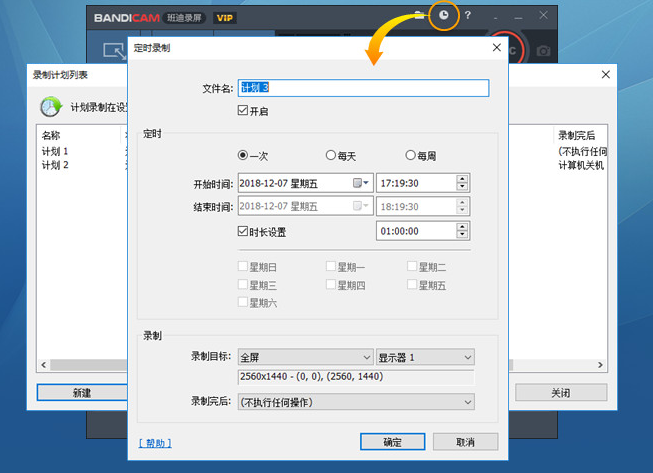Viewport: 653px width, 473px height.
Task: Select the screen rectangle recording mode icon
Action: 114,52
